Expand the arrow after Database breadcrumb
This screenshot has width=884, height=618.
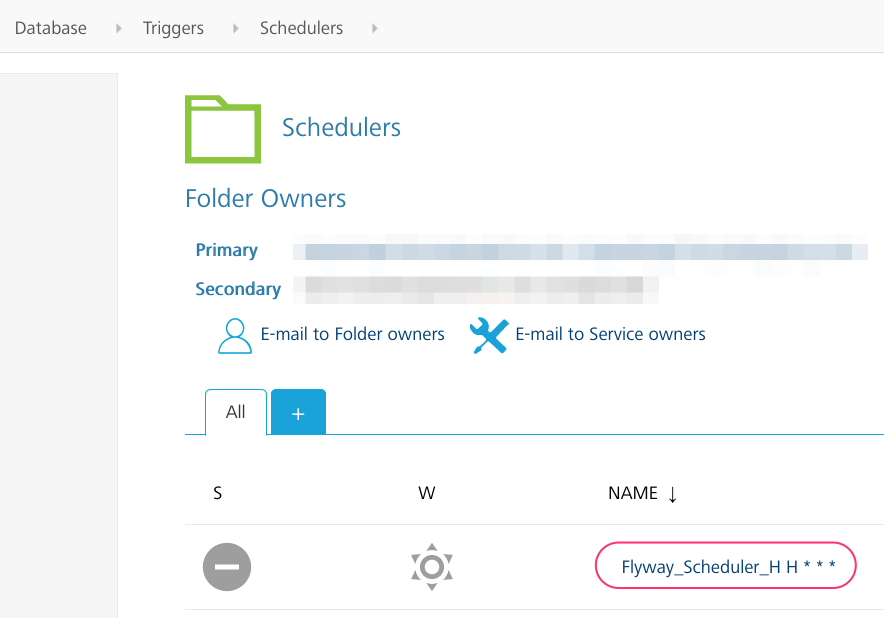(x=119, y=28)
